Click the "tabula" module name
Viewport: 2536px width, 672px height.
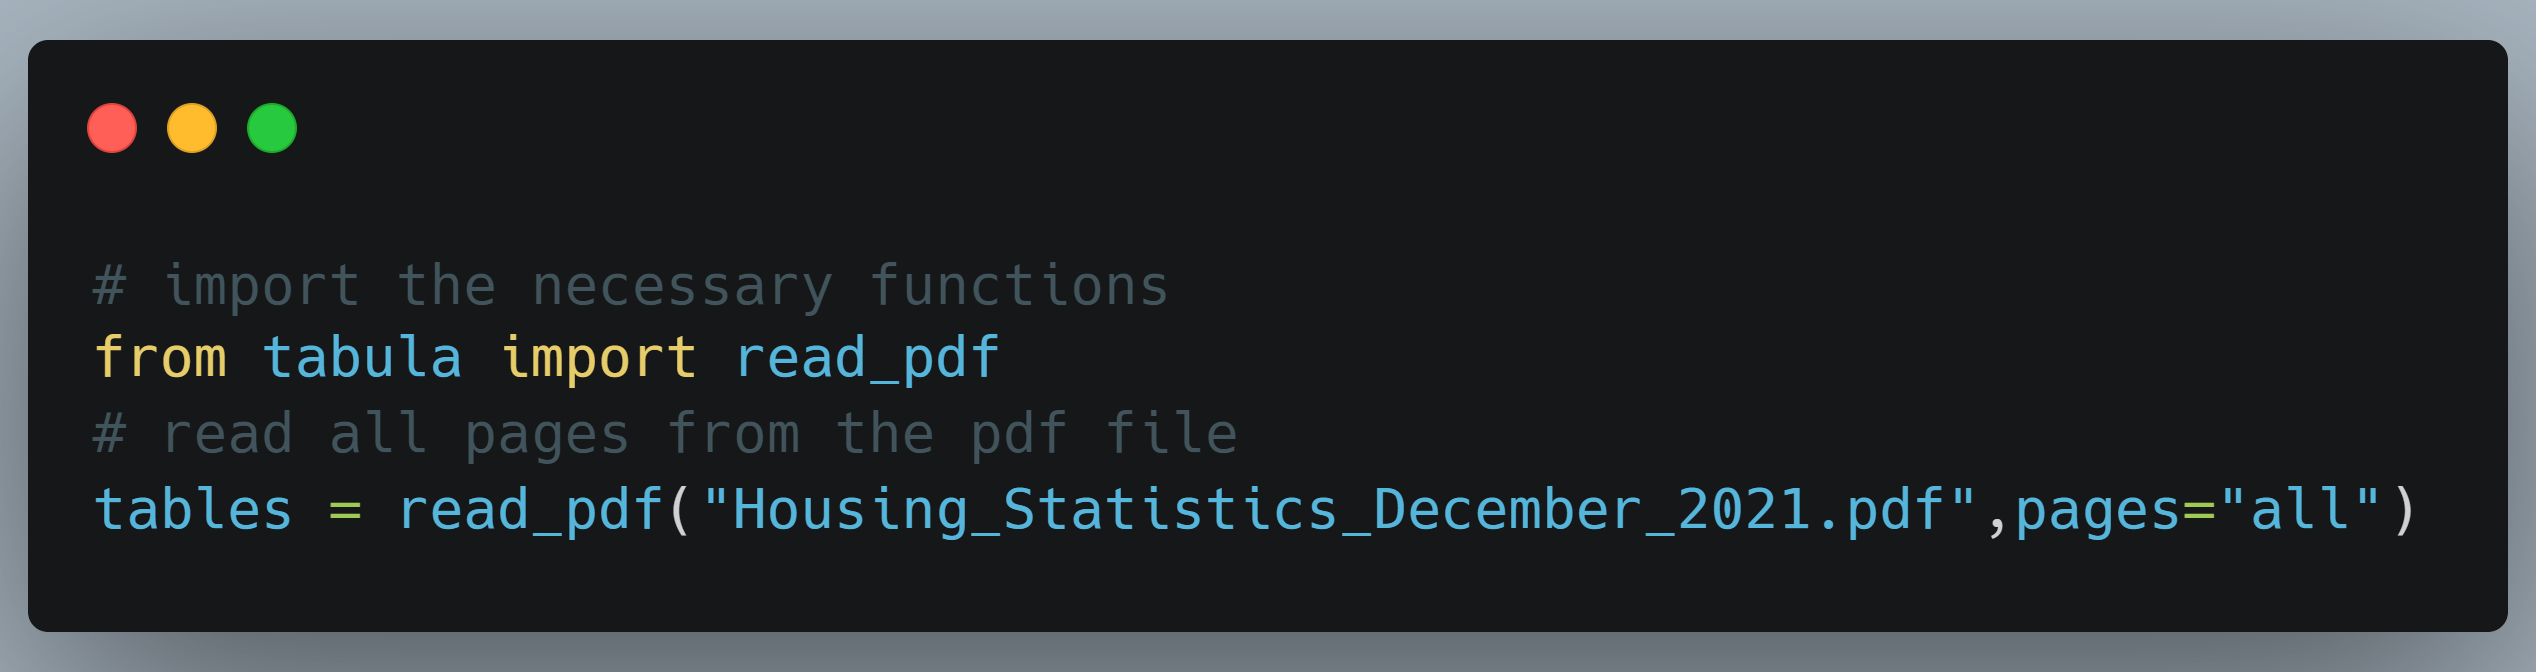click(x=362, y=358)
